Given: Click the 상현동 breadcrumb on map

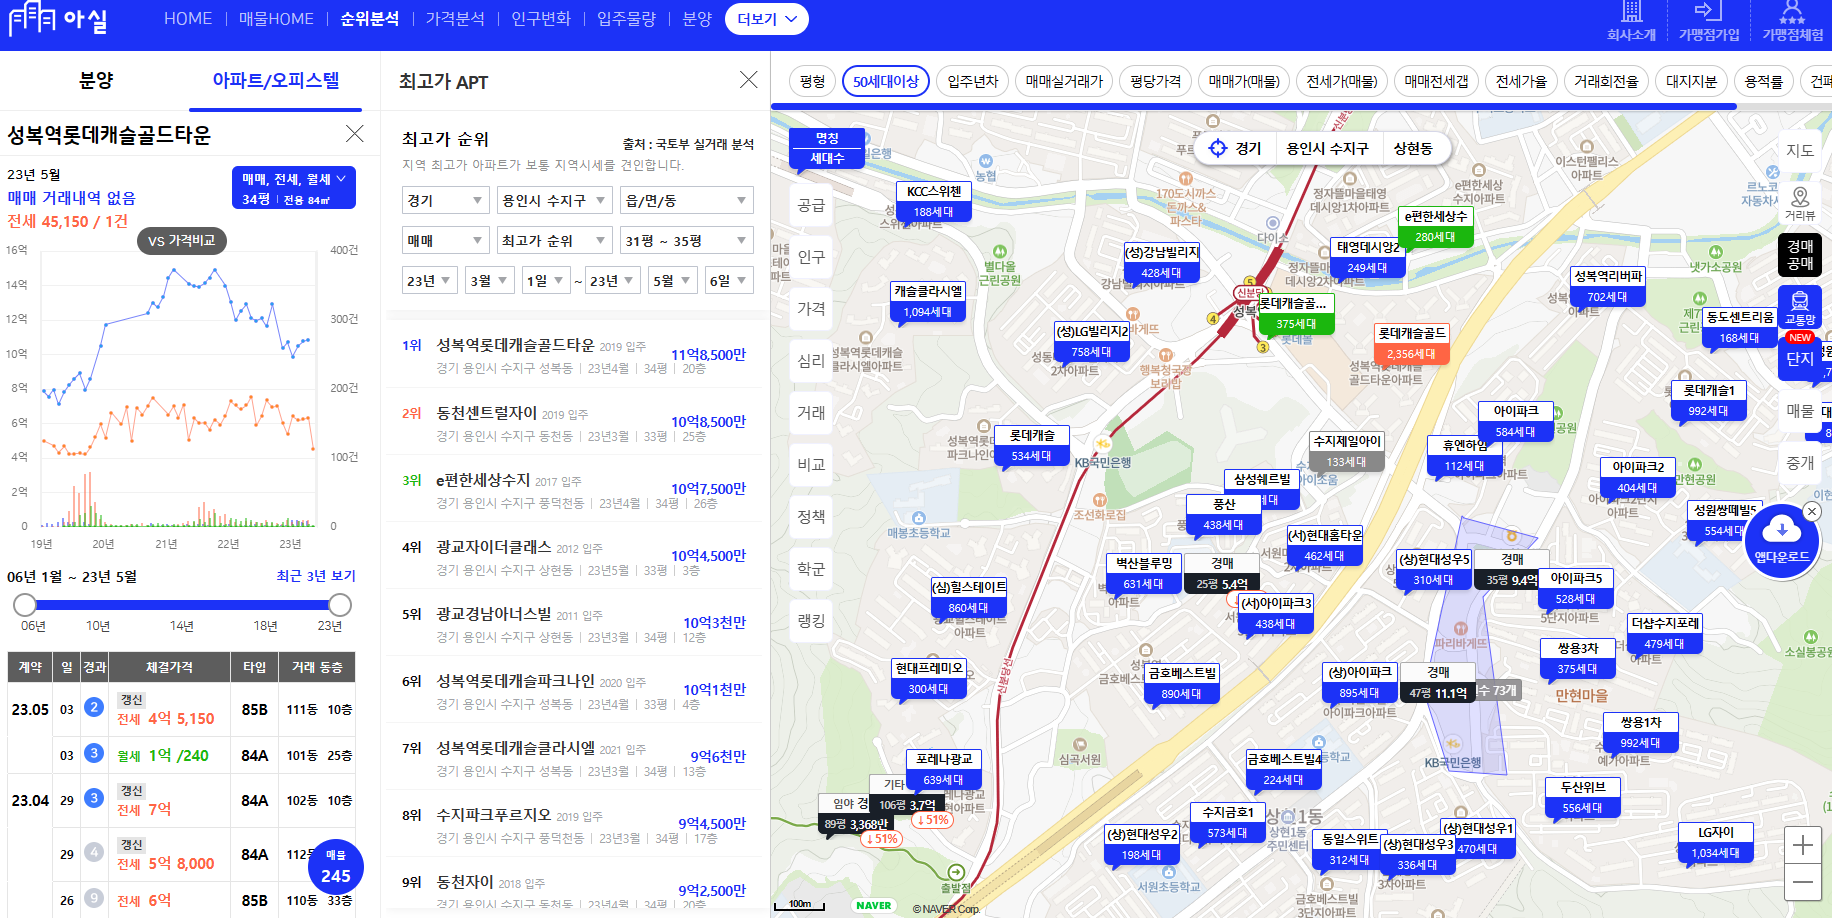Looking at the screenshot, I should click(1413, 148).
